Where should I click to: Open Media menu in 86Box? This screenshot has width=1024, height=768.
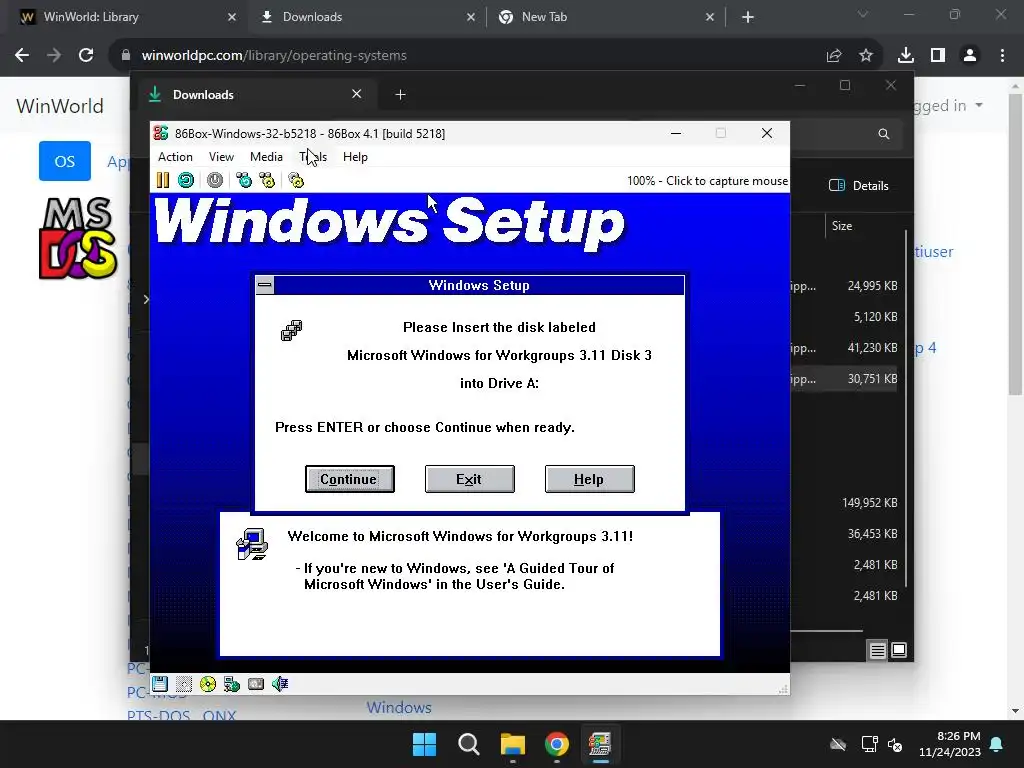[x=266, y=157]
